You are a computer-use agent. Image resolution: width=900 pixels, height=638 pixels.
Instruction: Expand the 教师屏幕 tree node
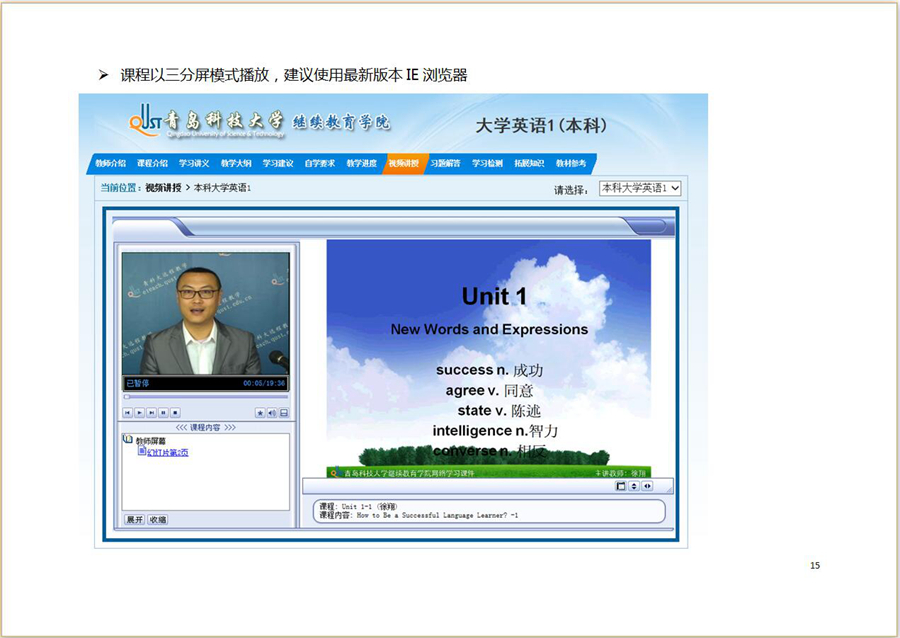tap(128, 439)
